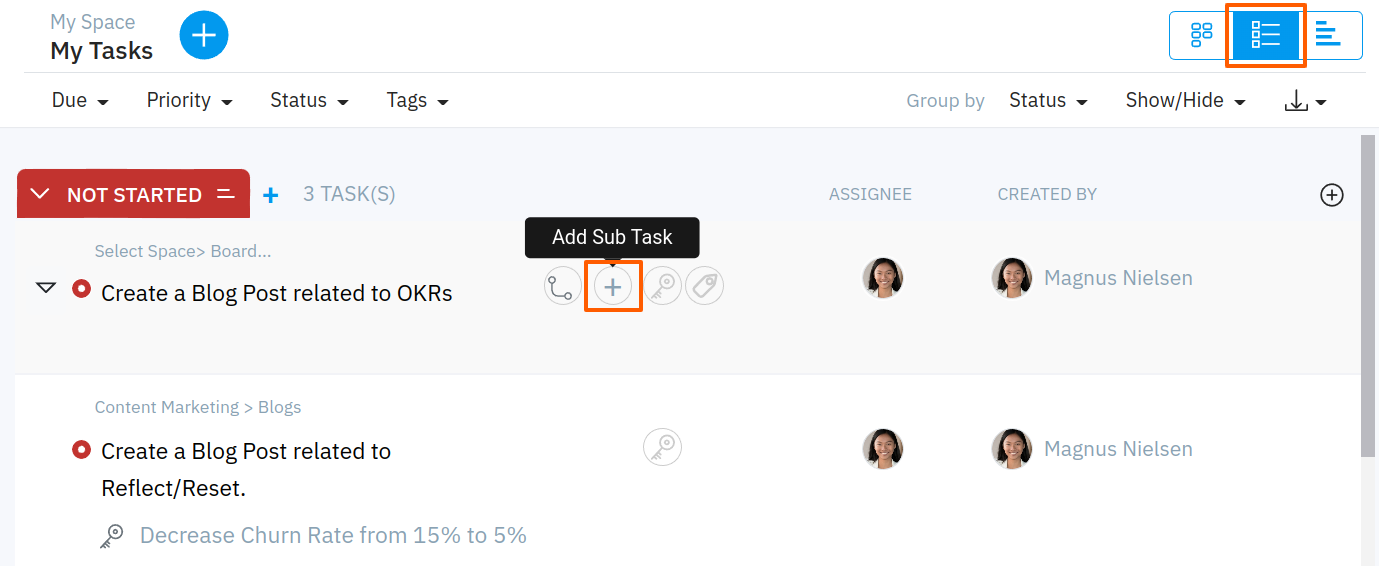Click the blue plus button beside My Tasks
Image resolution: width=1379 pixels, height=566 pixels.
coord(204,36)
